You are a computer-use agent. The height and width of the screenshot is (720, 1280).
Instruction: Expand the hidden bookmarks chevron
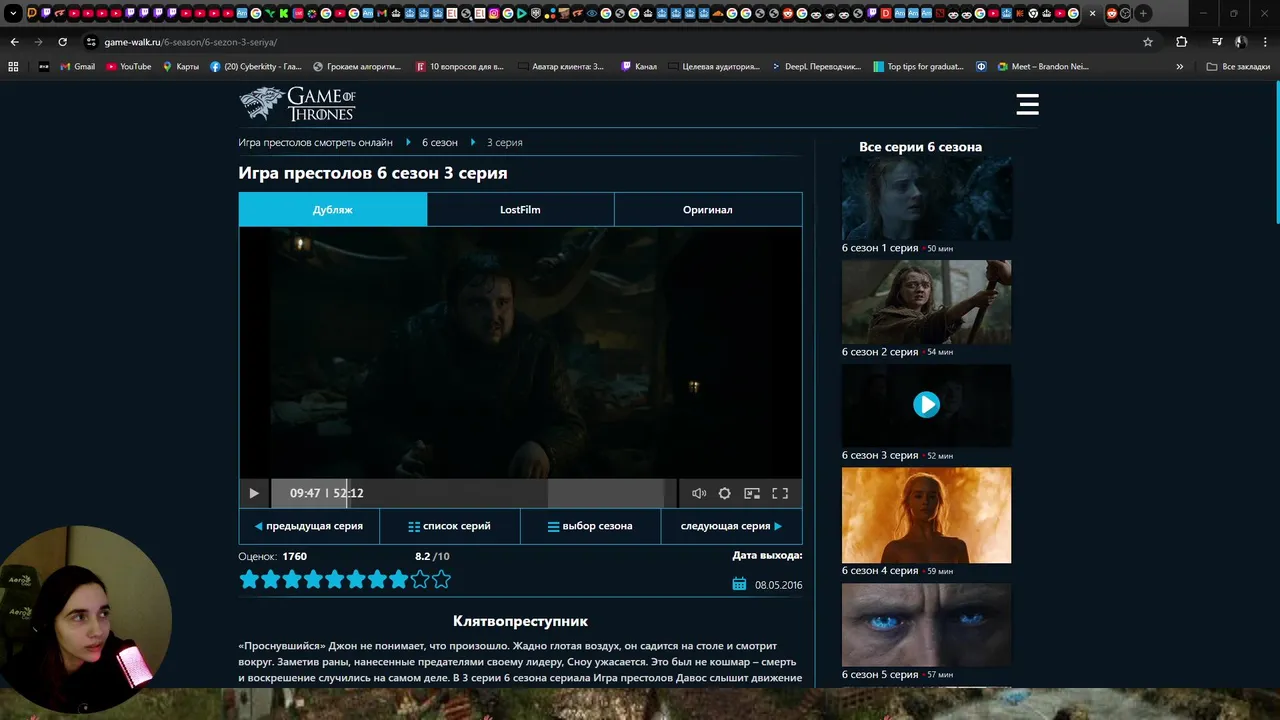coord(1180,67)
